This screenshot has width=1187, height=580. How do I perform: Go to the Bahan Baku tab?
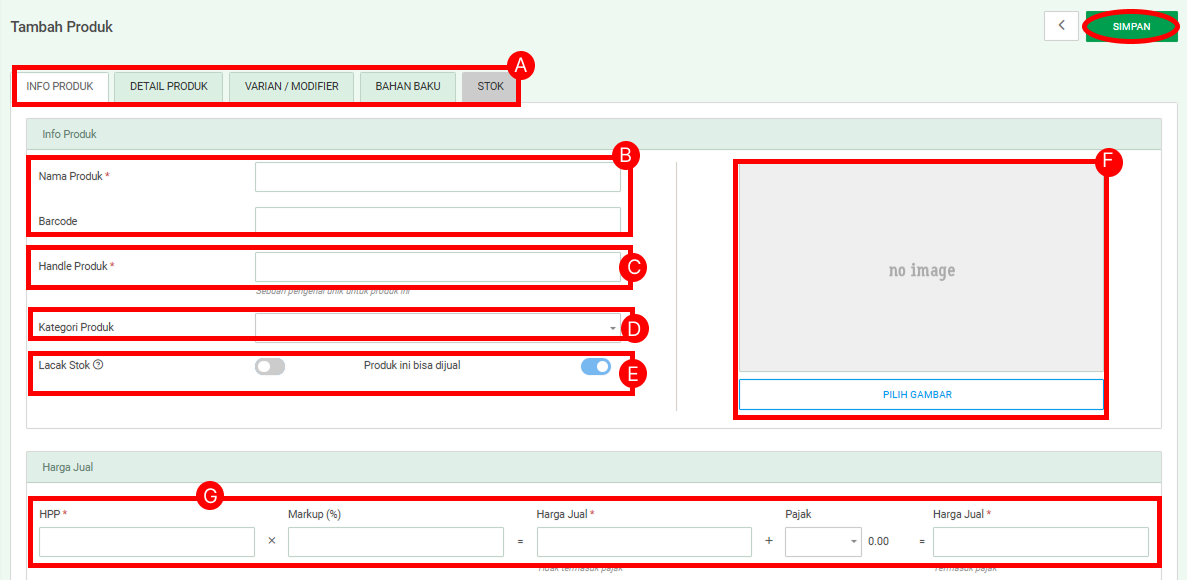point(408,87)
